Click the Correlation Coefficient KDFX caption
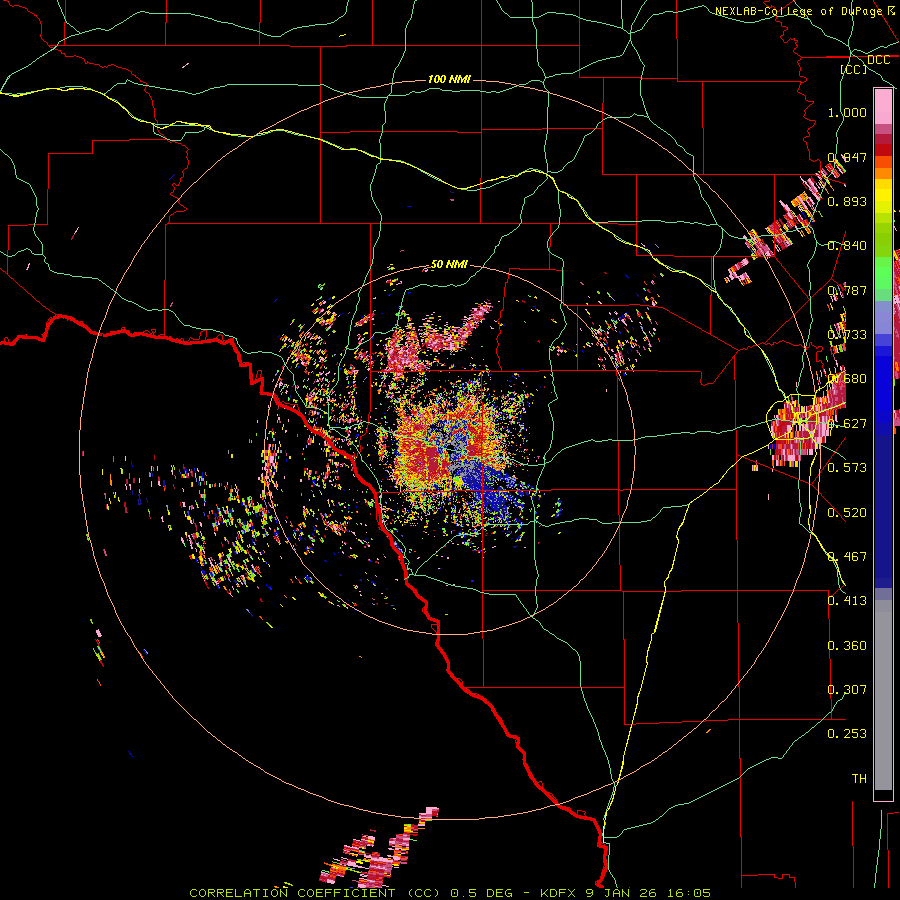 449,893
